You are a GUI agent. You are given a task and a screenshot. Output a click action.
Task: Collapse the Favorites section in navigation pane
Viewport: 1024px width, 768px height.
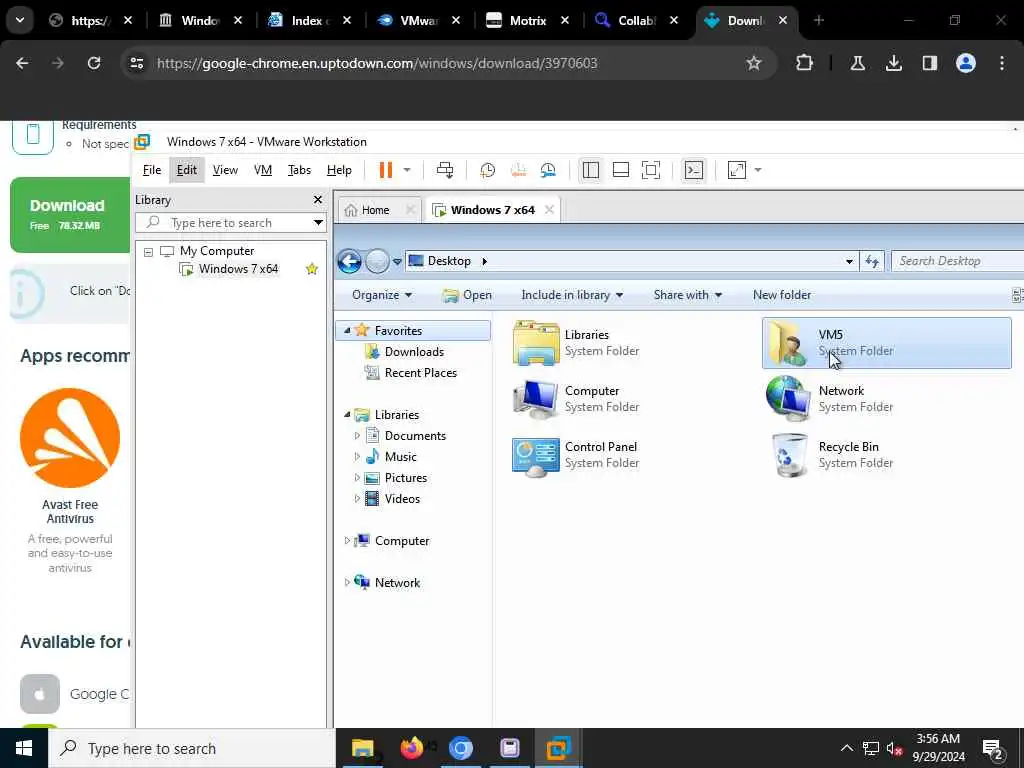[x=347, y=330]
